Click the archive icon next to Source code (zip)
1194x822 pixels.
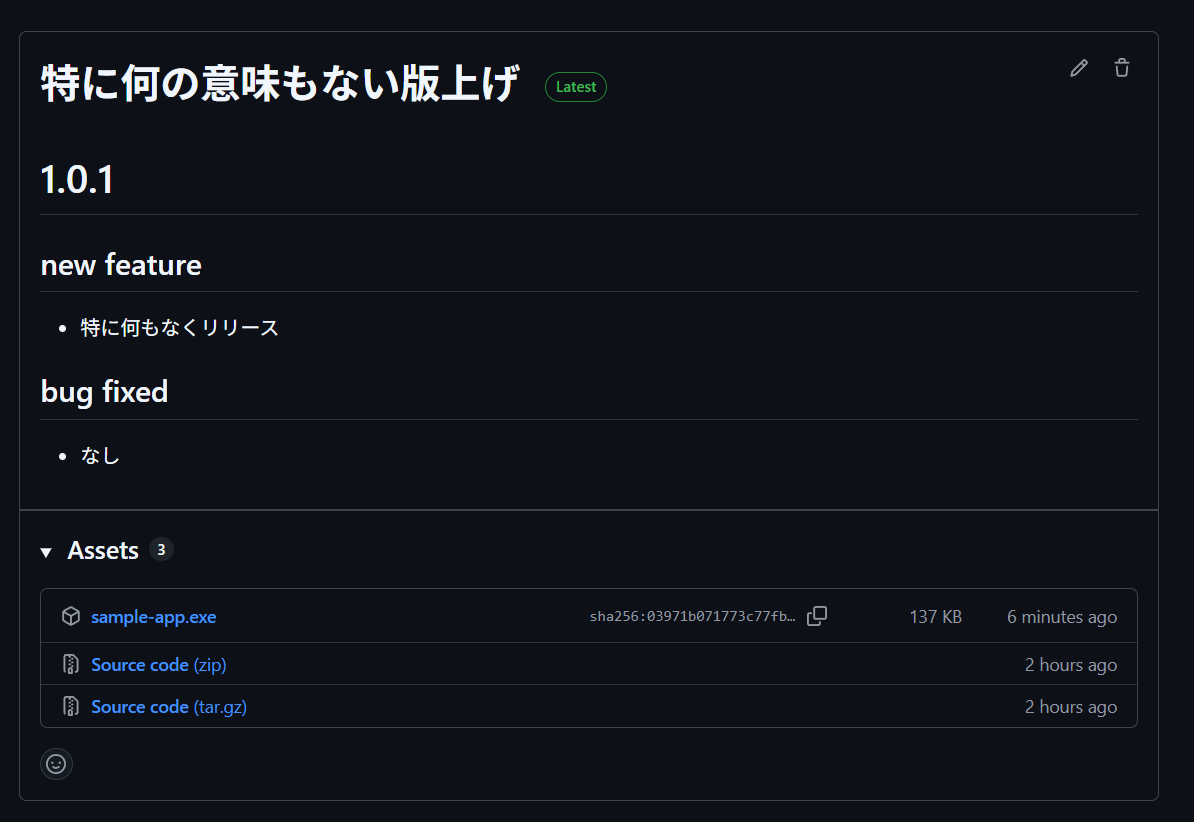(x=71, y=664)
